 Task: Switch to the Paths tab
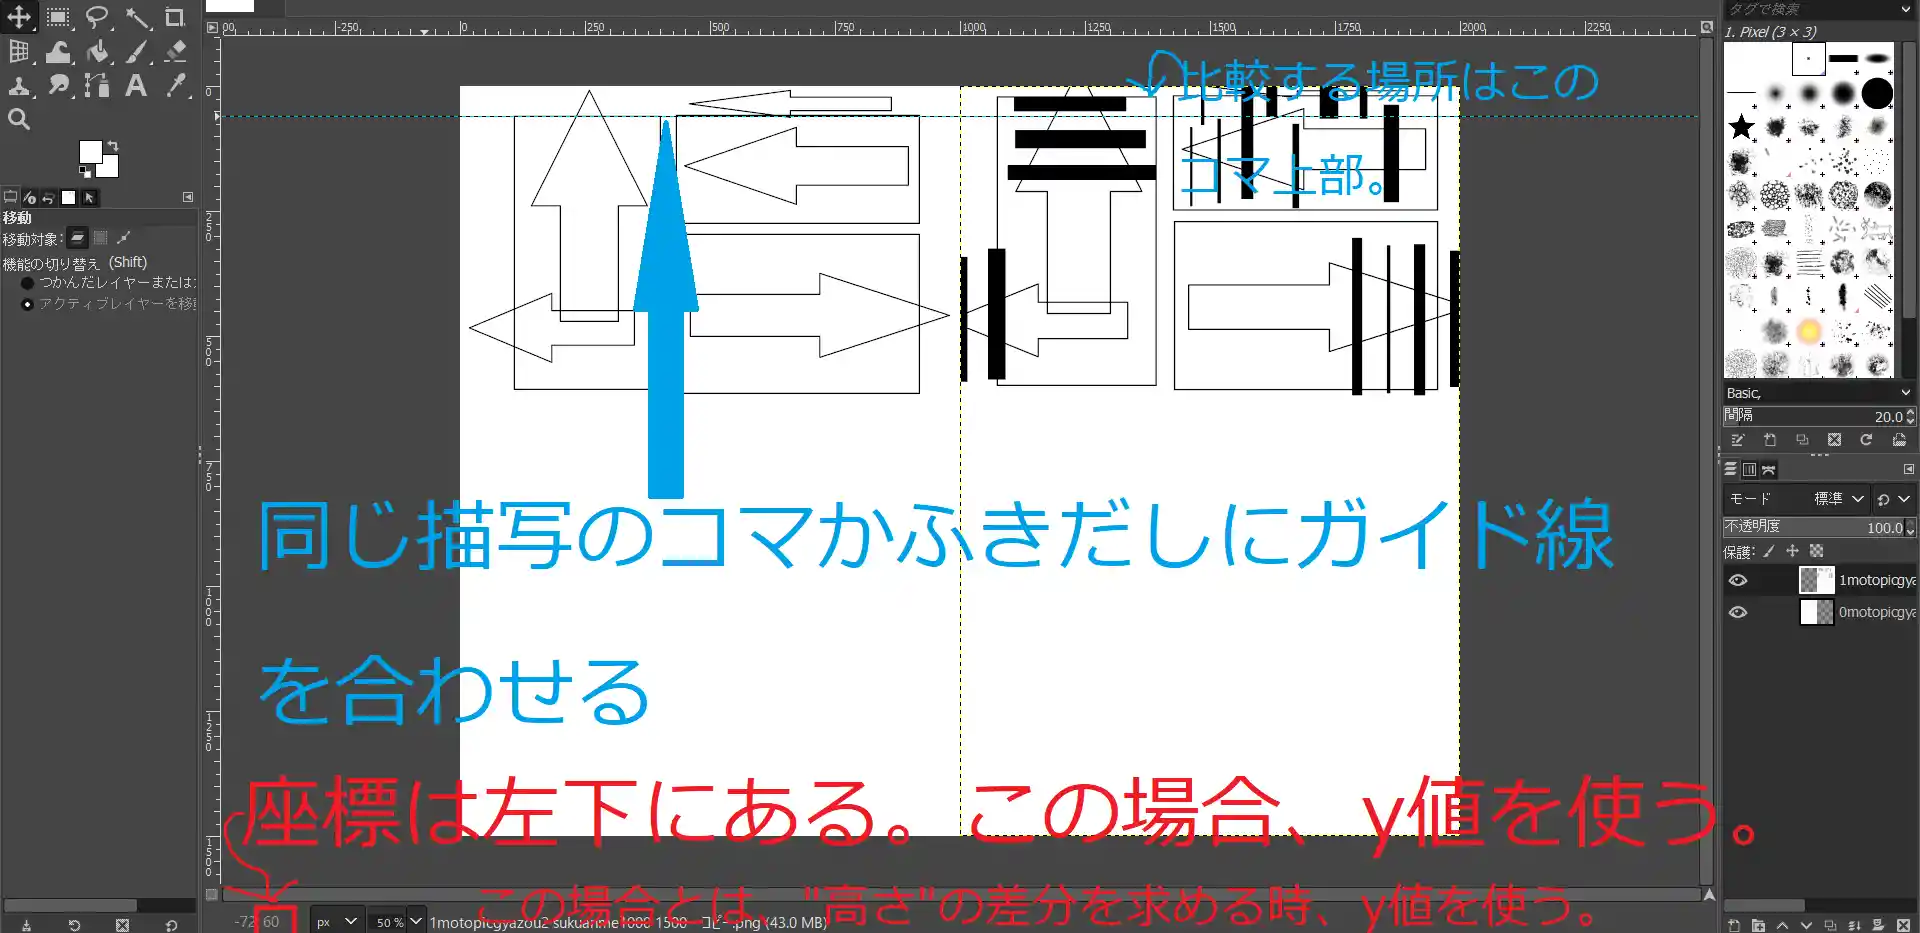[x=1769, y=470]
